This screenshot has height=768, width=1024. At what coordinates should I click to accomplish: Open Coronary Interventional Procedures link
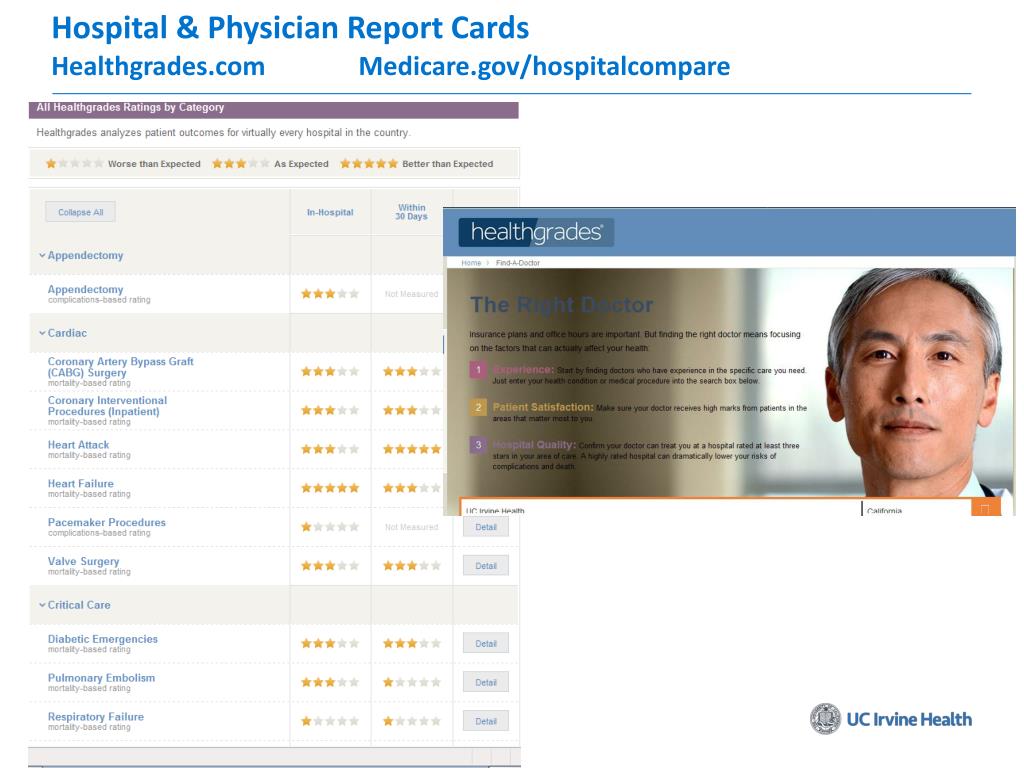(107, 406)
